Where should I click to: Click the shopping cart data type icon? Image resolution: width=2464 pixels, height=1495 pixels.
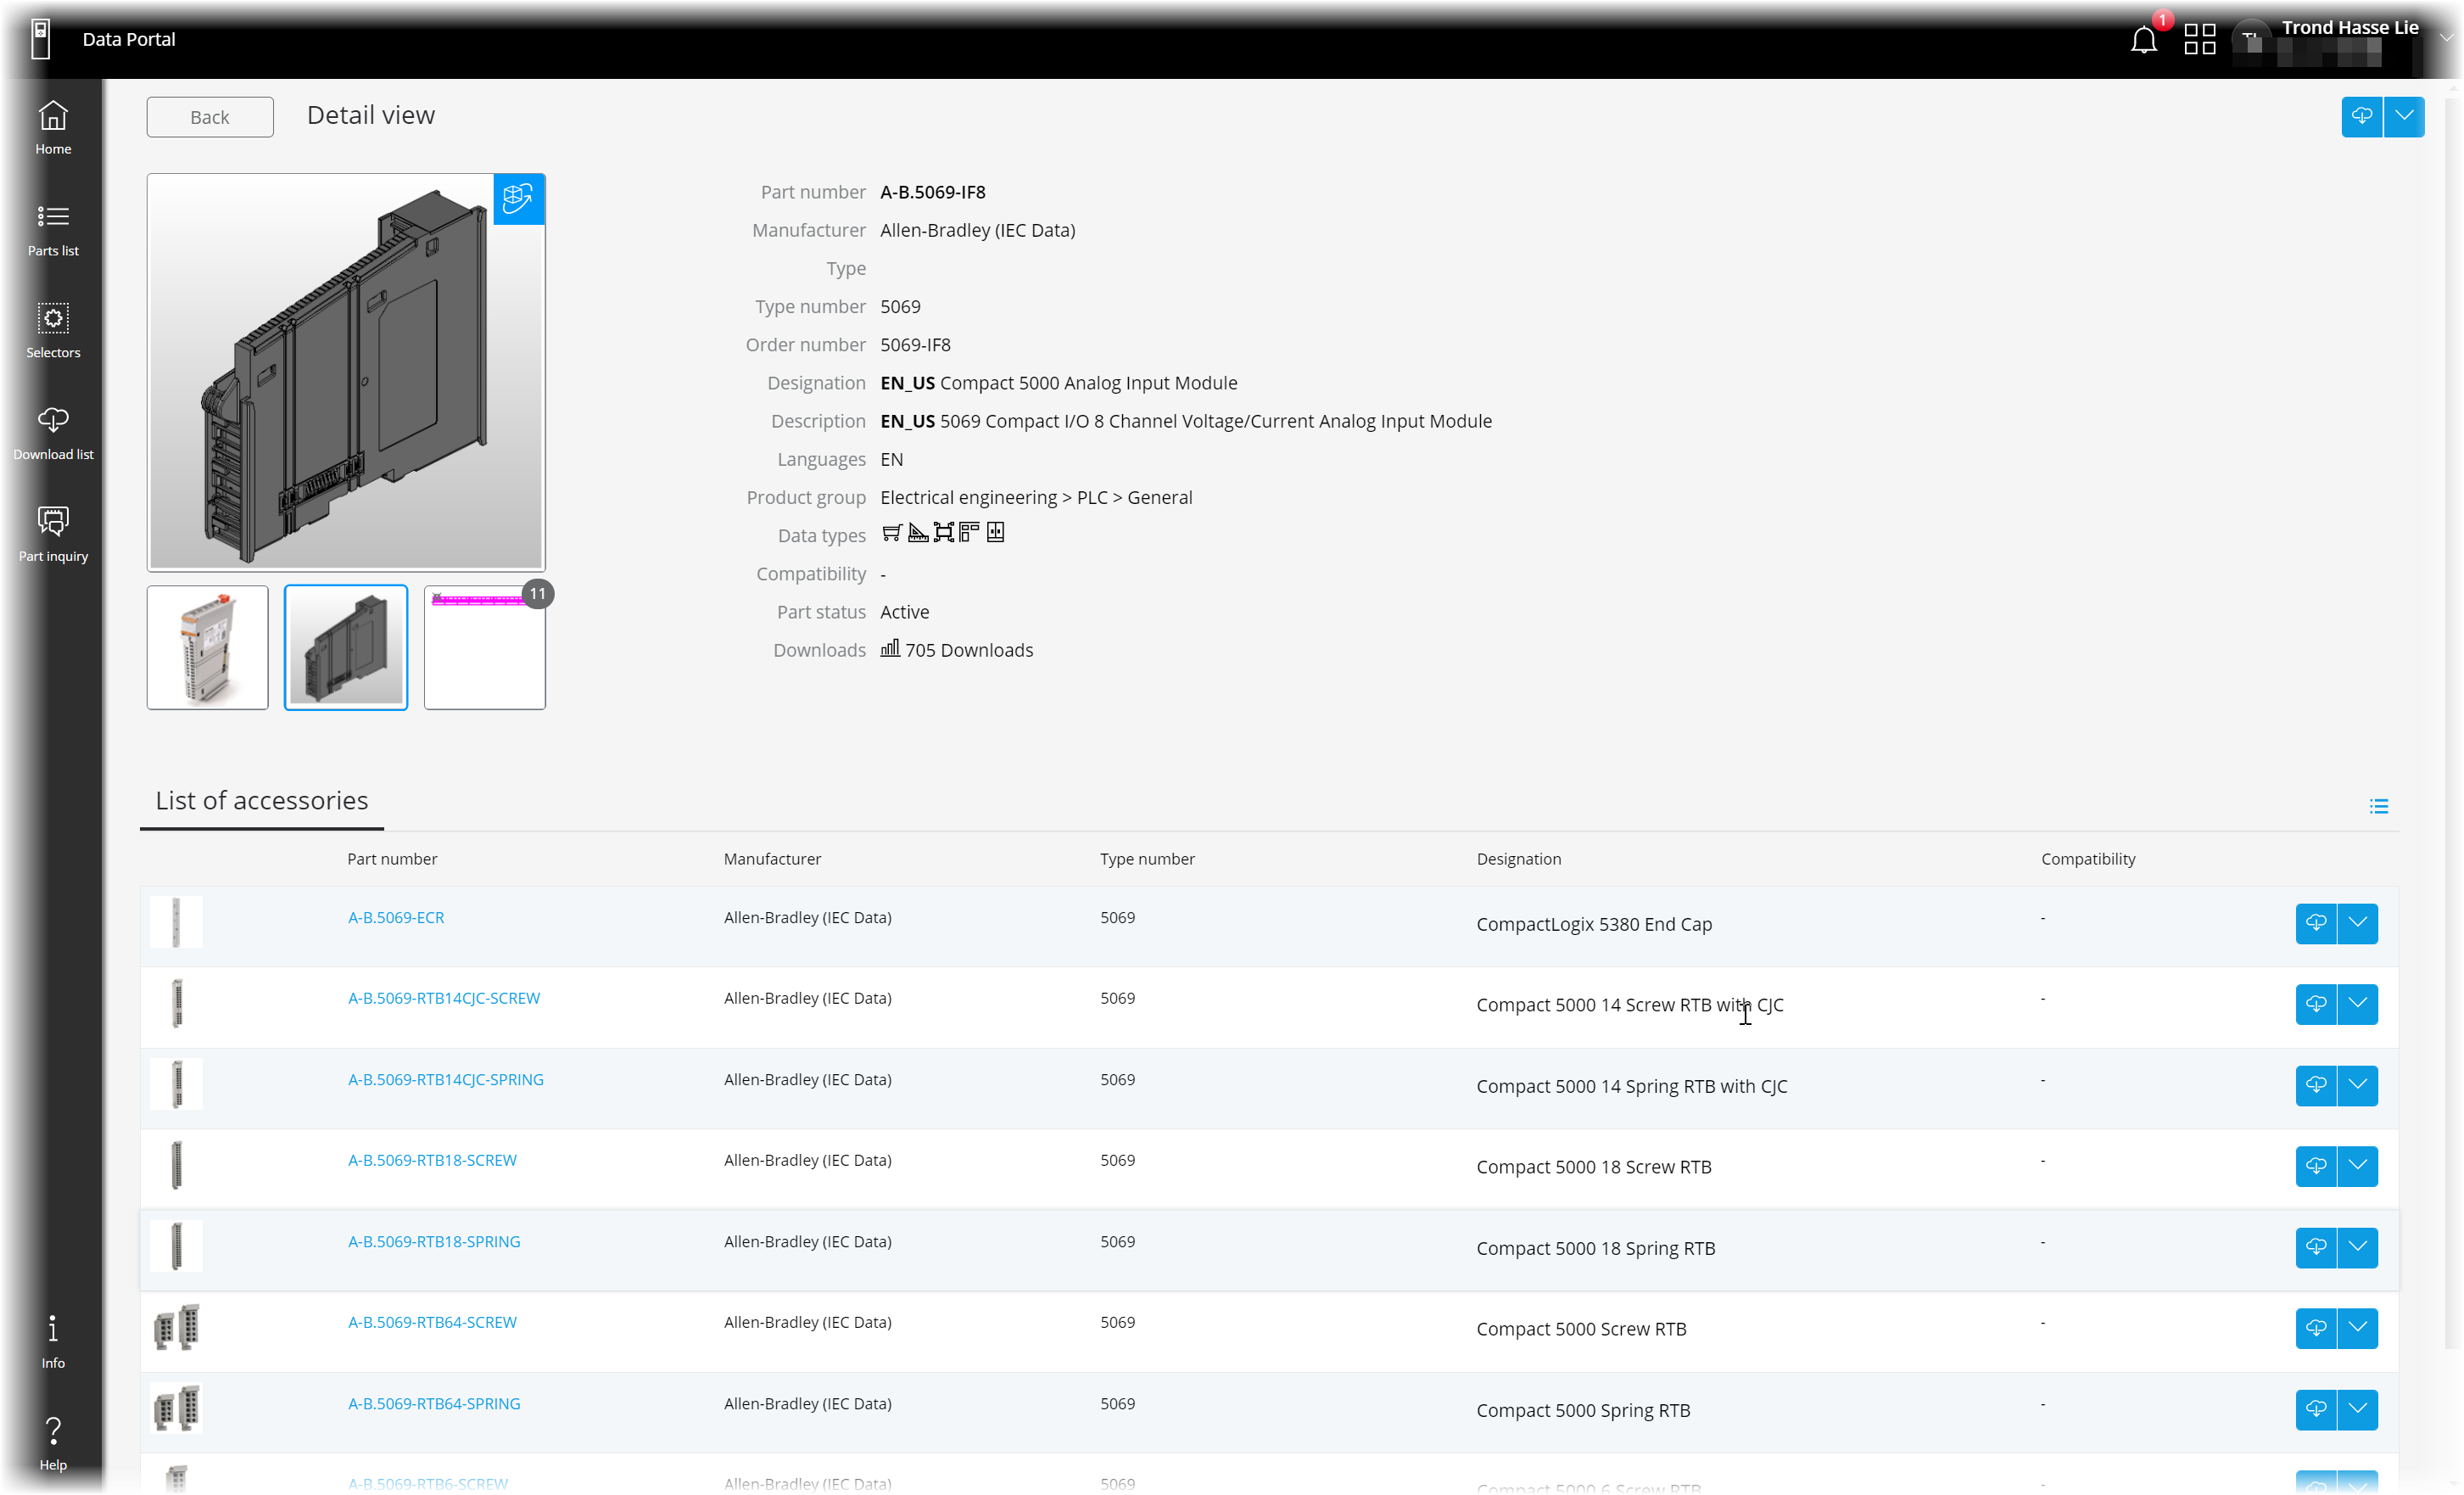pyautogui.click(x=891, y=533)
